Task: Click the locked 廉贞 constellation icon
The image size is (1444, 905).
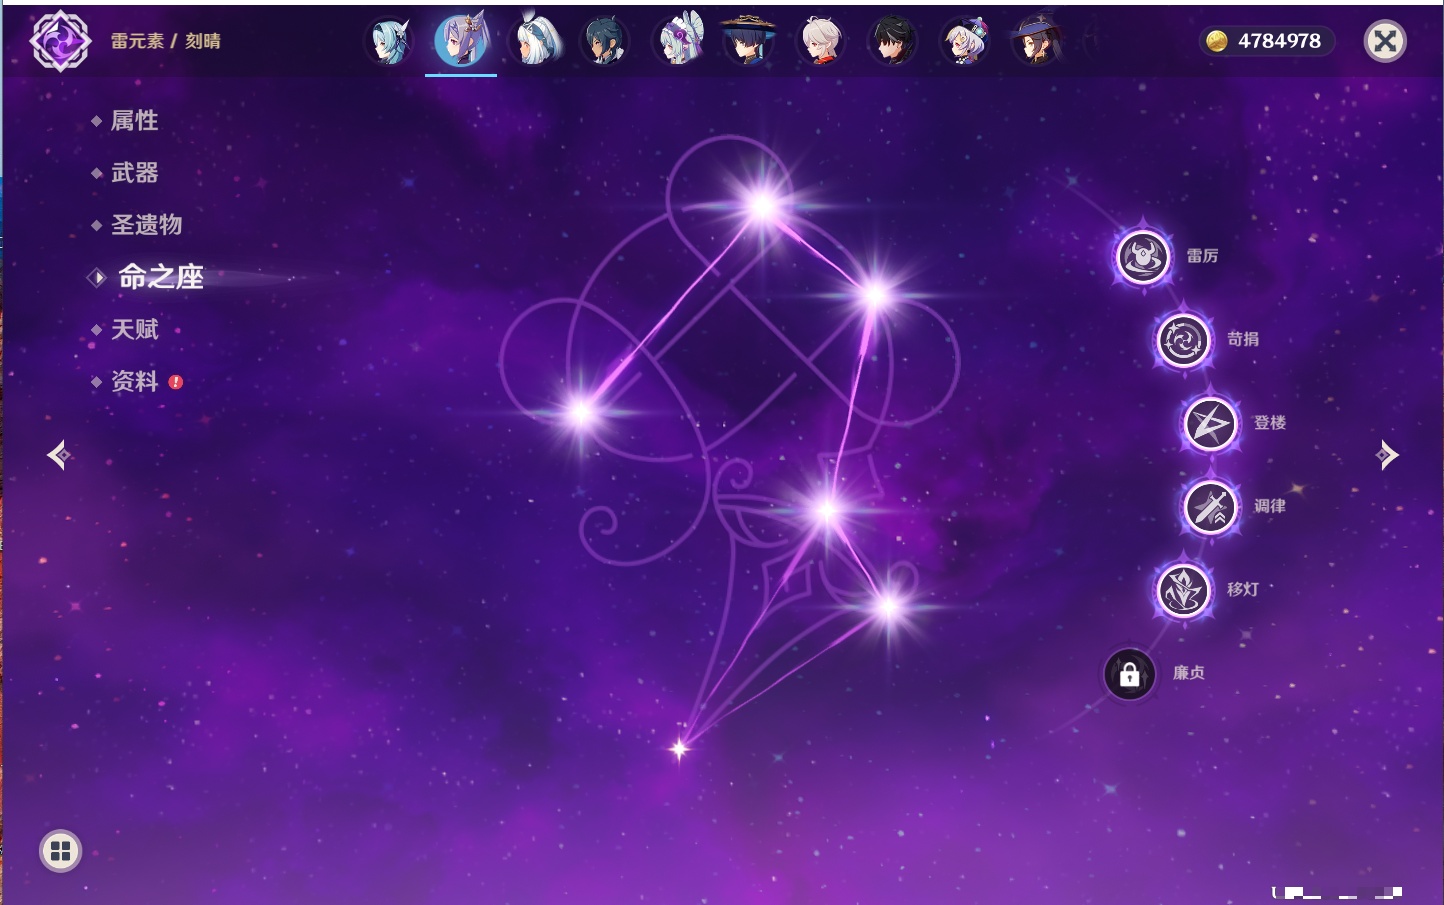Action: [1129, 674]
